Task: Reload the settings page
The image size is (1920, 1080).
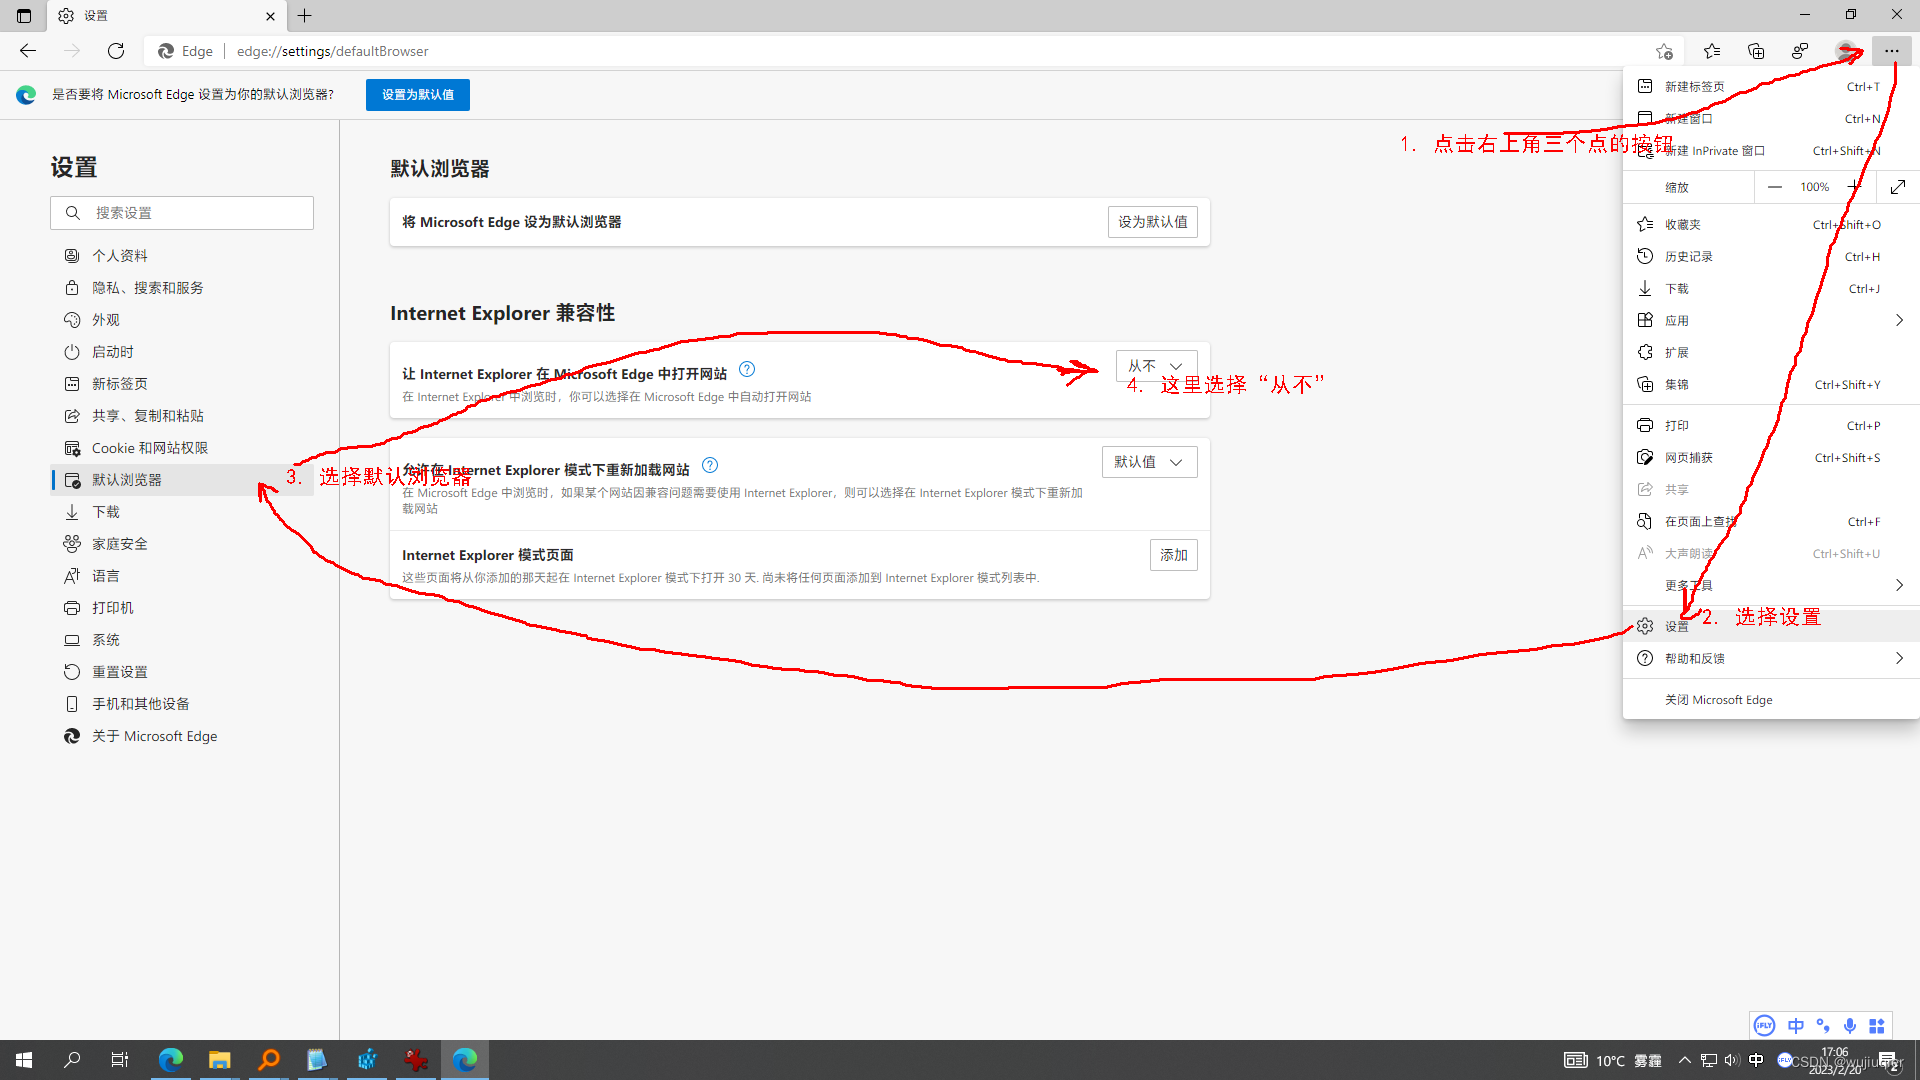Action: (116, 51)
